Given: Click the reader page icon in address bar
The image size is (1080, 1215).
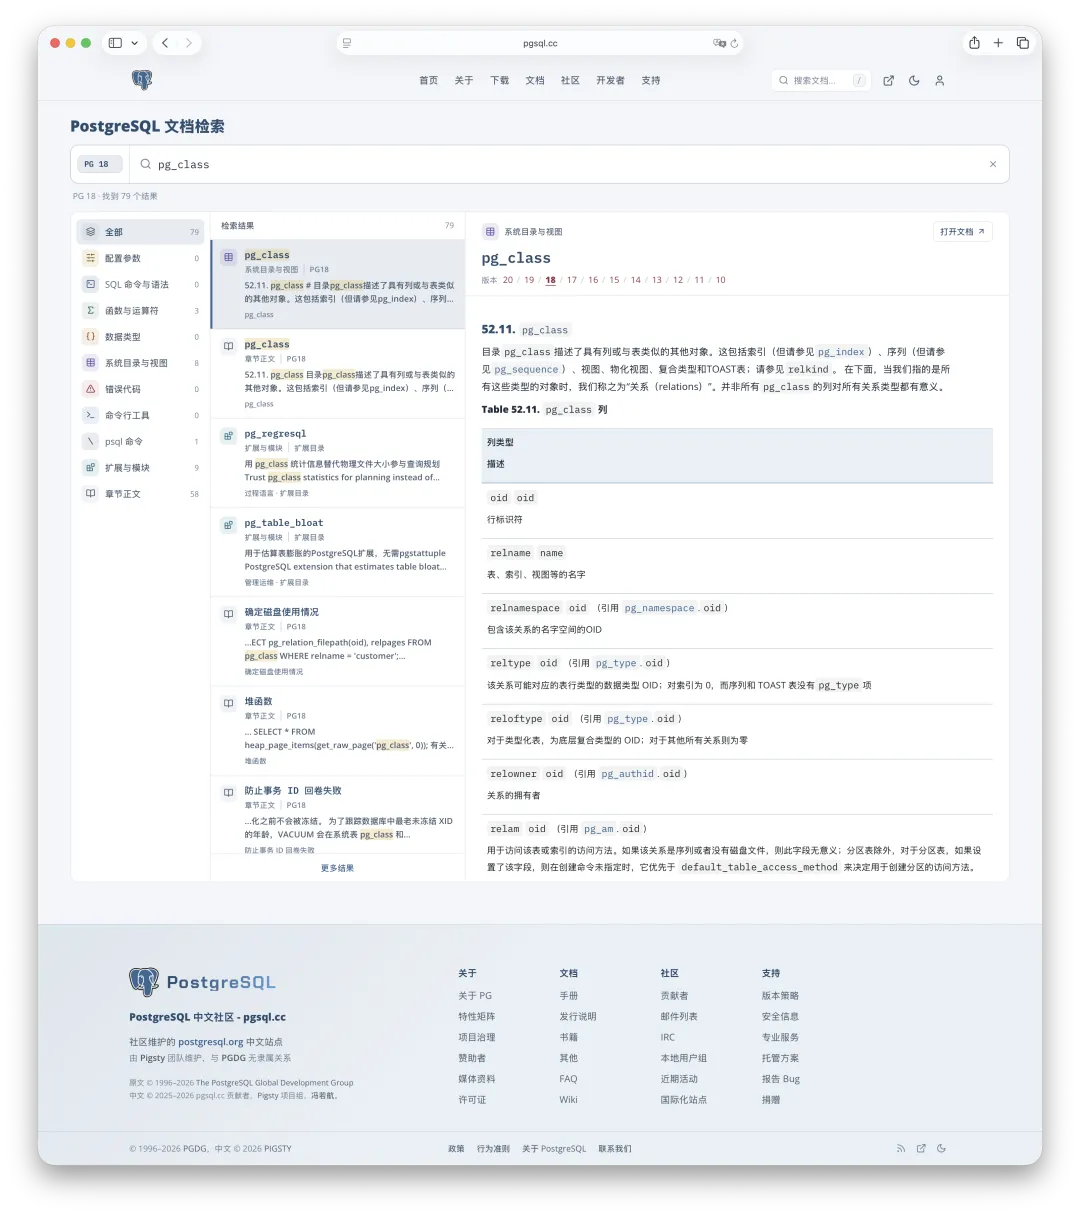Looking at the screenshot, I should [x=347, y=43].
